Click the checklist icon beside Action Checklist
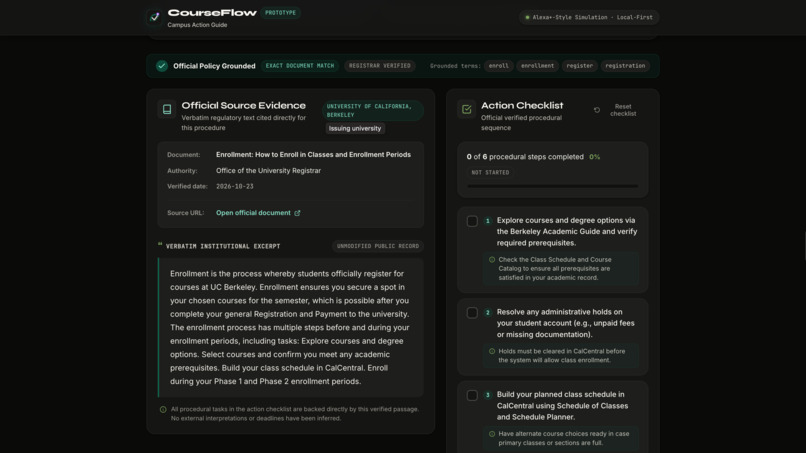Image resolution: width=806 pixels, height=453 pixels. (x=467, y=109)
